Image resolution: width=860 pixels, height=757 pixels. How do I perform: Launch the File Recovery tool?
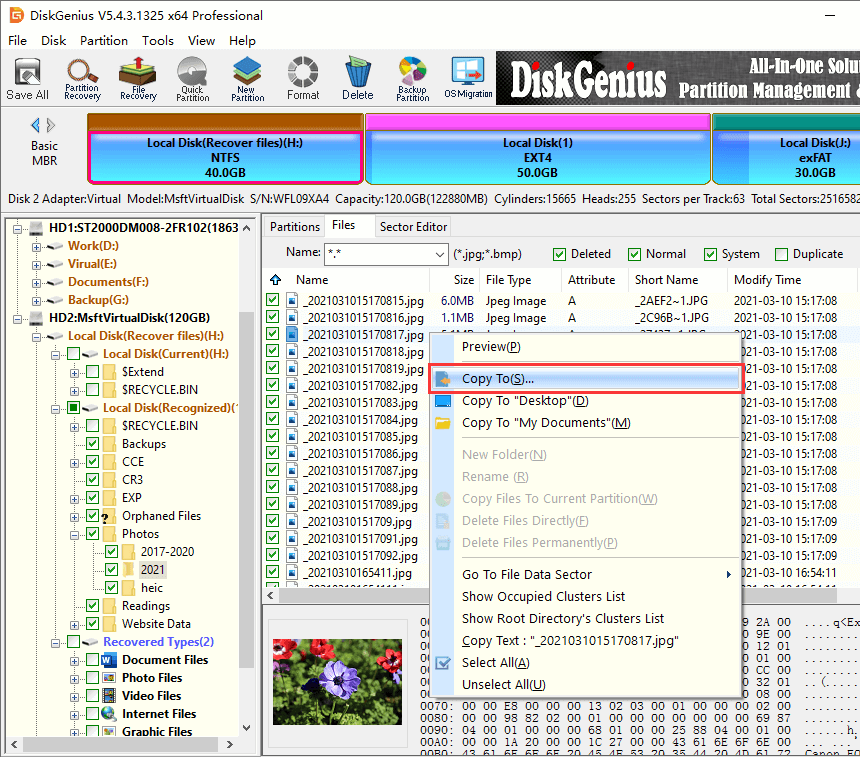click(x=138, y=78)
